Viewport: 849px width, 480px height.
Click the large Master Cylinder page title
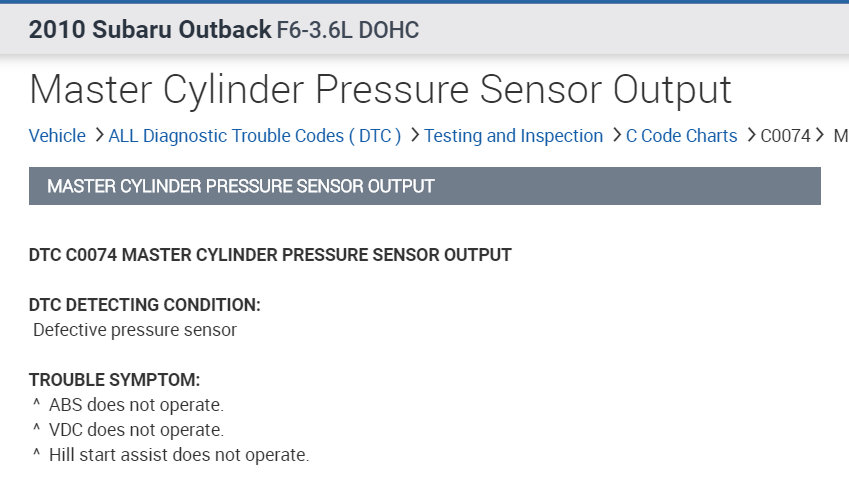[x=380, y=90]
